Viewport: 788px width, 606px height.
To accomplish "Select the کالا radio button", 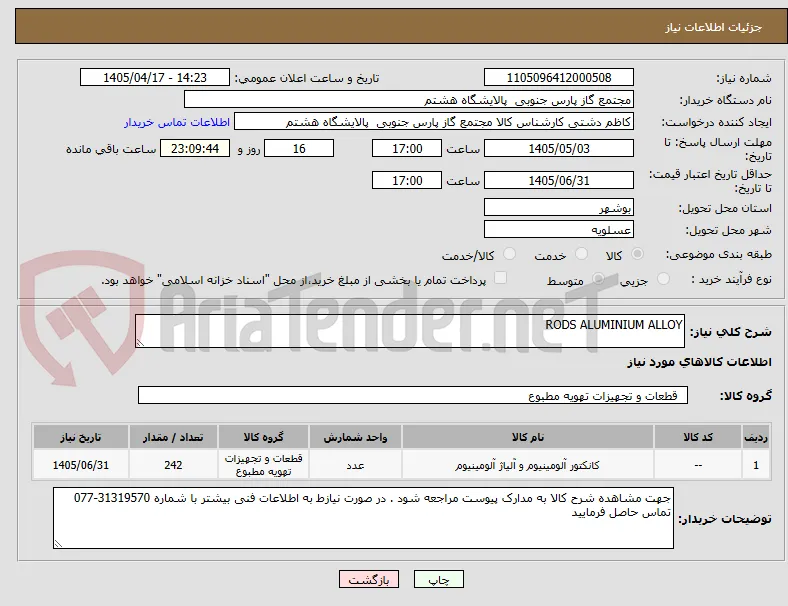I will click(637, 254).
